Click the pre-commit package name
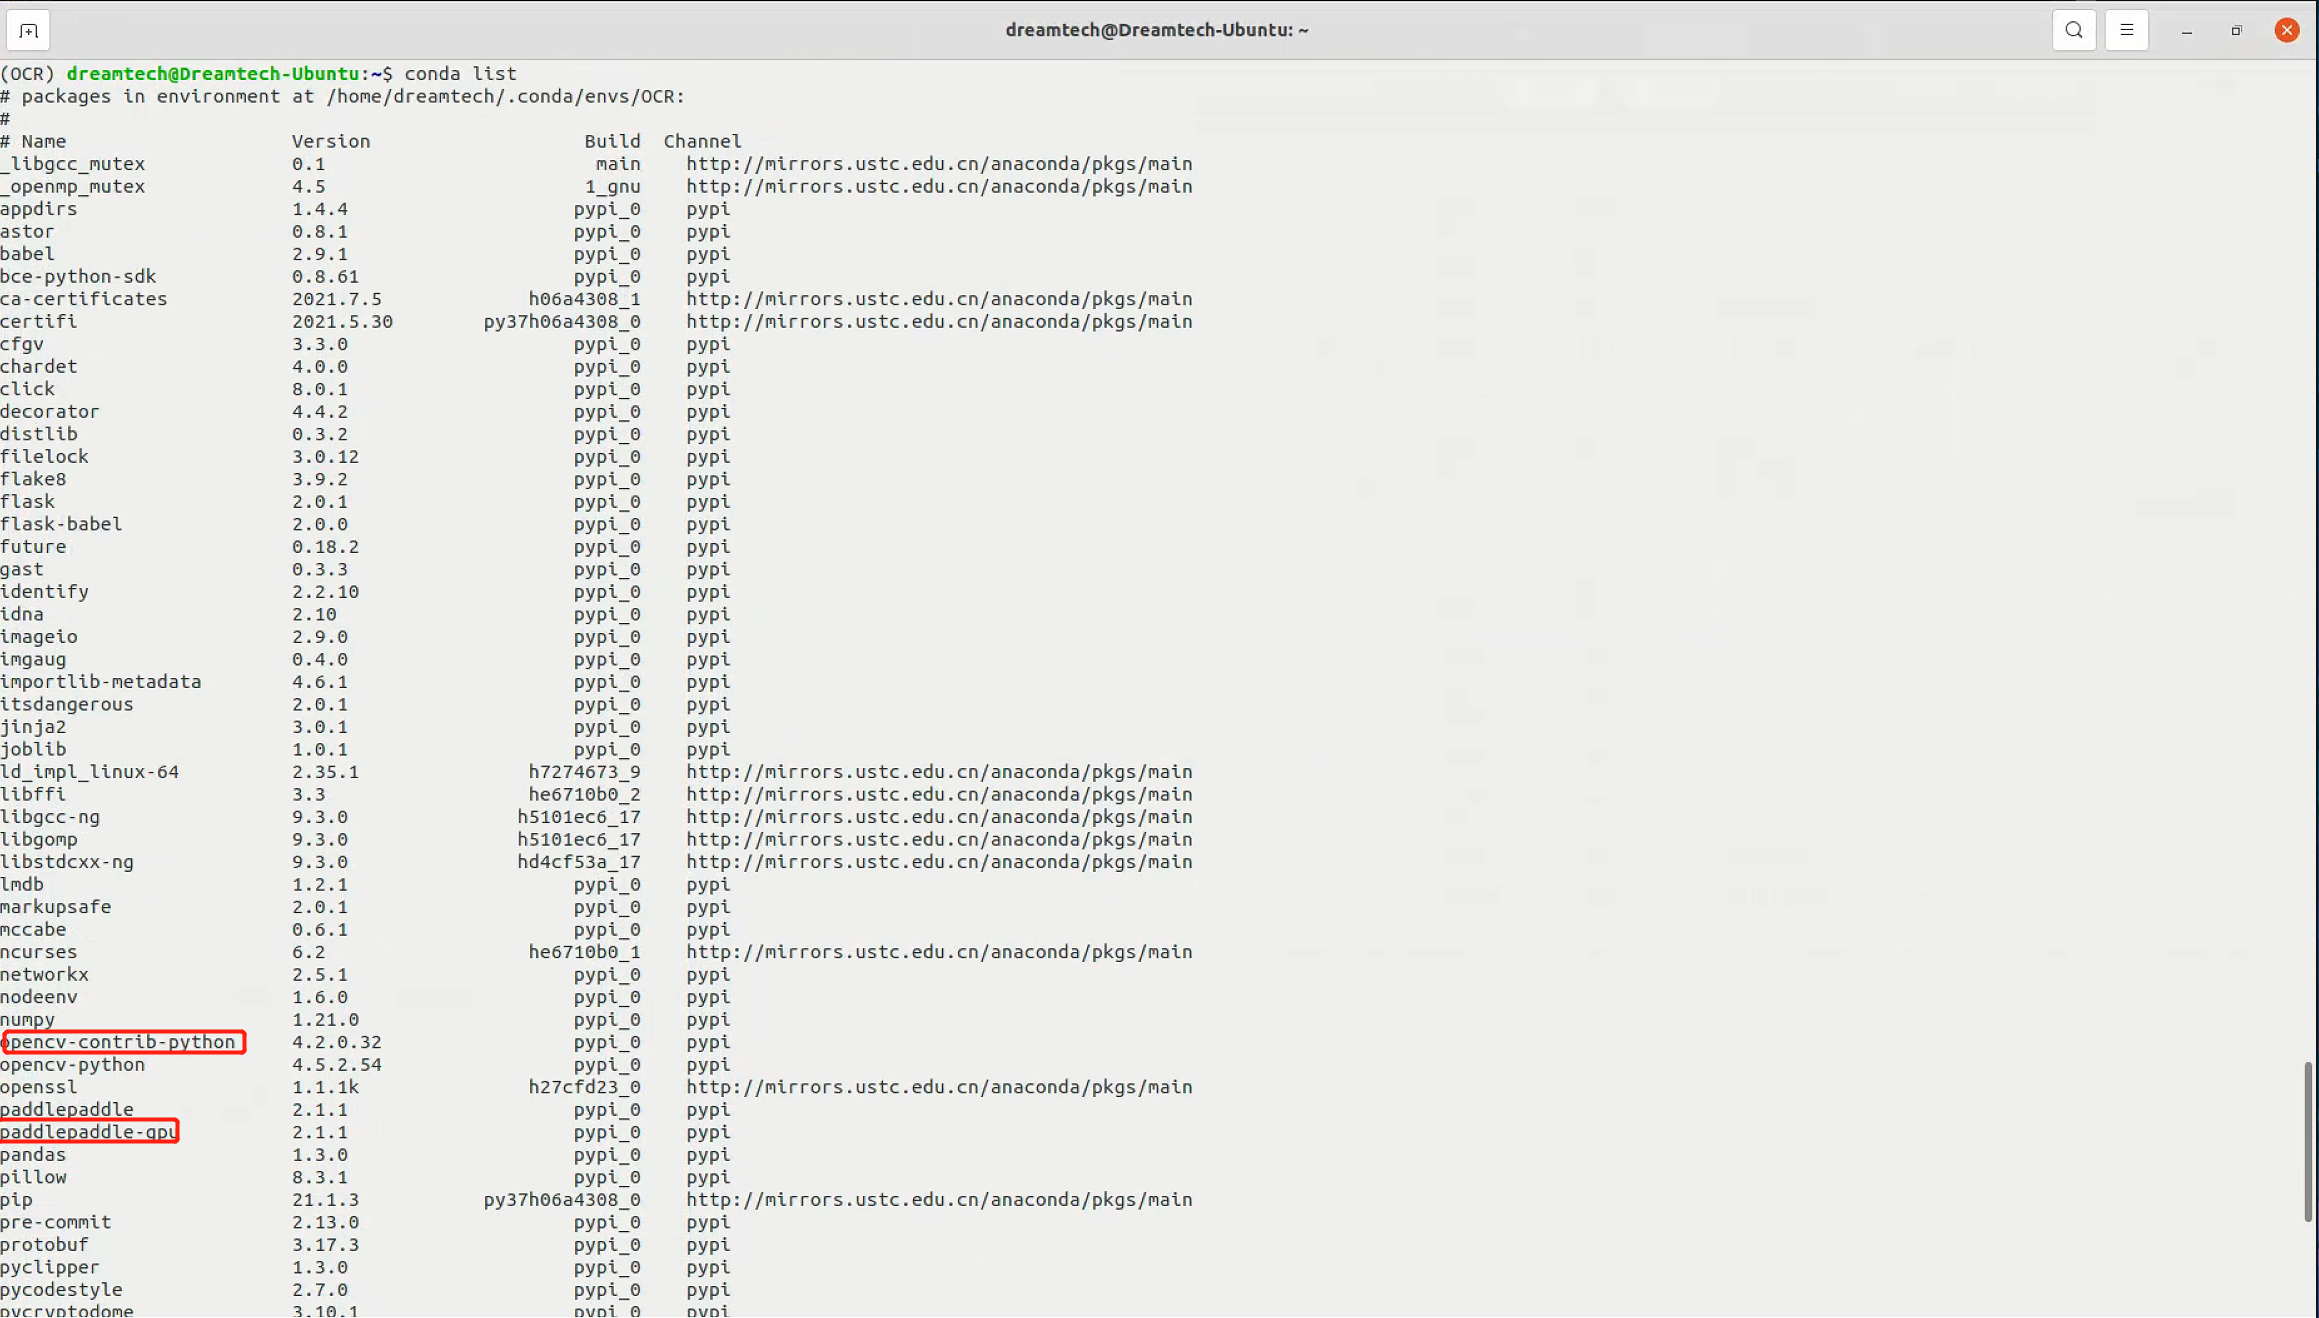This screenshot has height=1318, width=2319. [56, 1223]
